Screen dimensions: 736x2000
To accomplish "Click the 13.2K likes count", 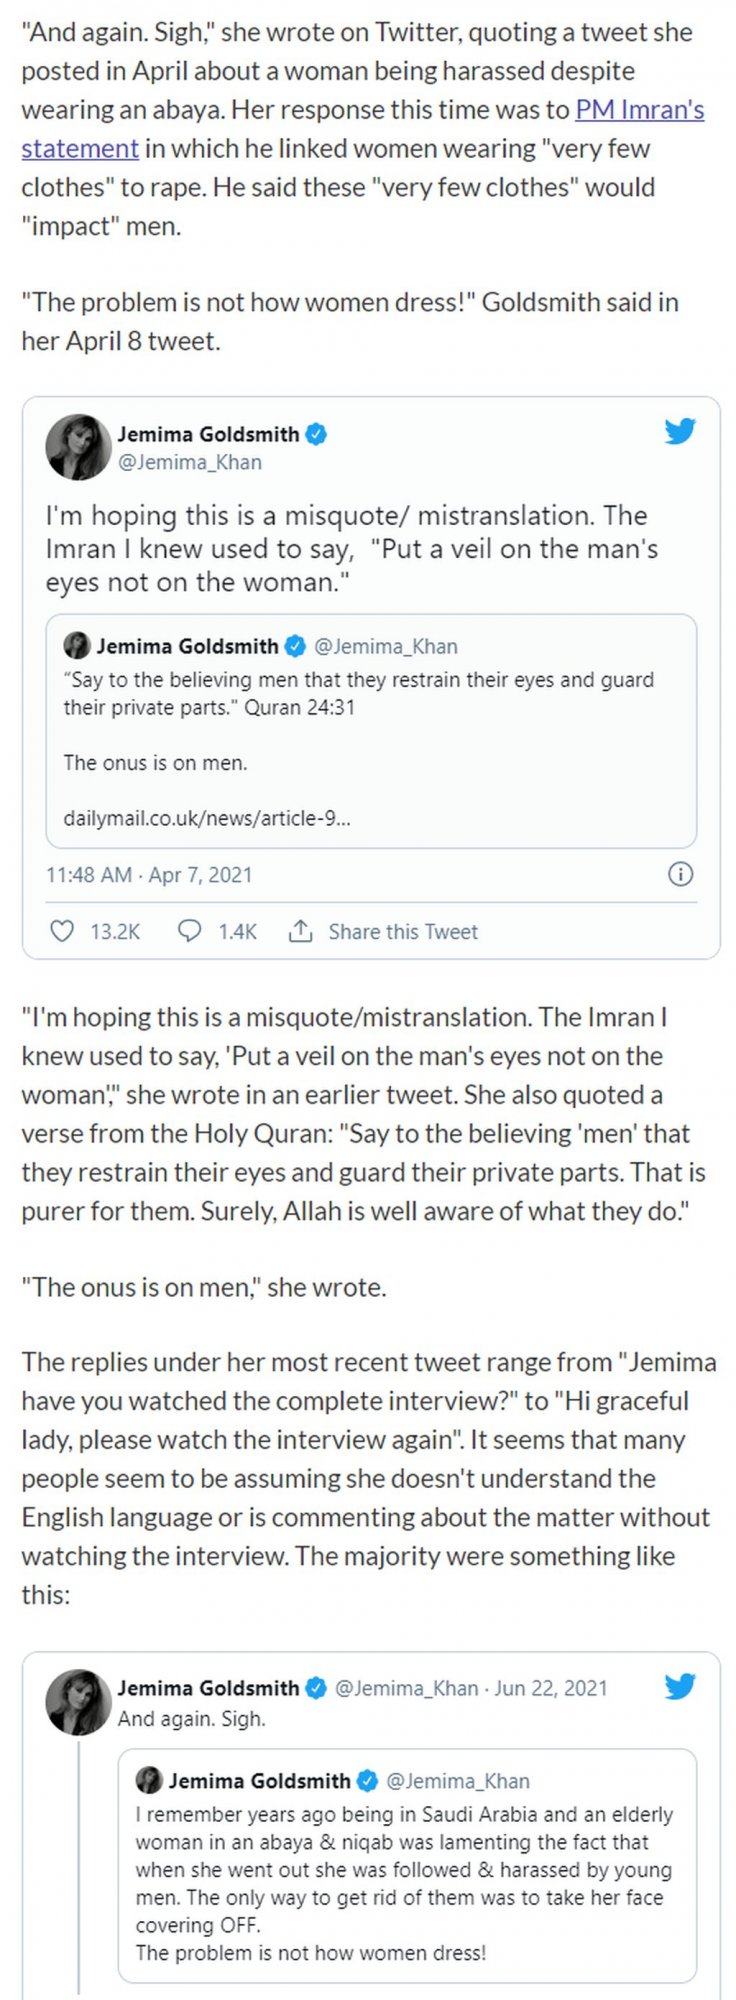I will tap(115, 932).
